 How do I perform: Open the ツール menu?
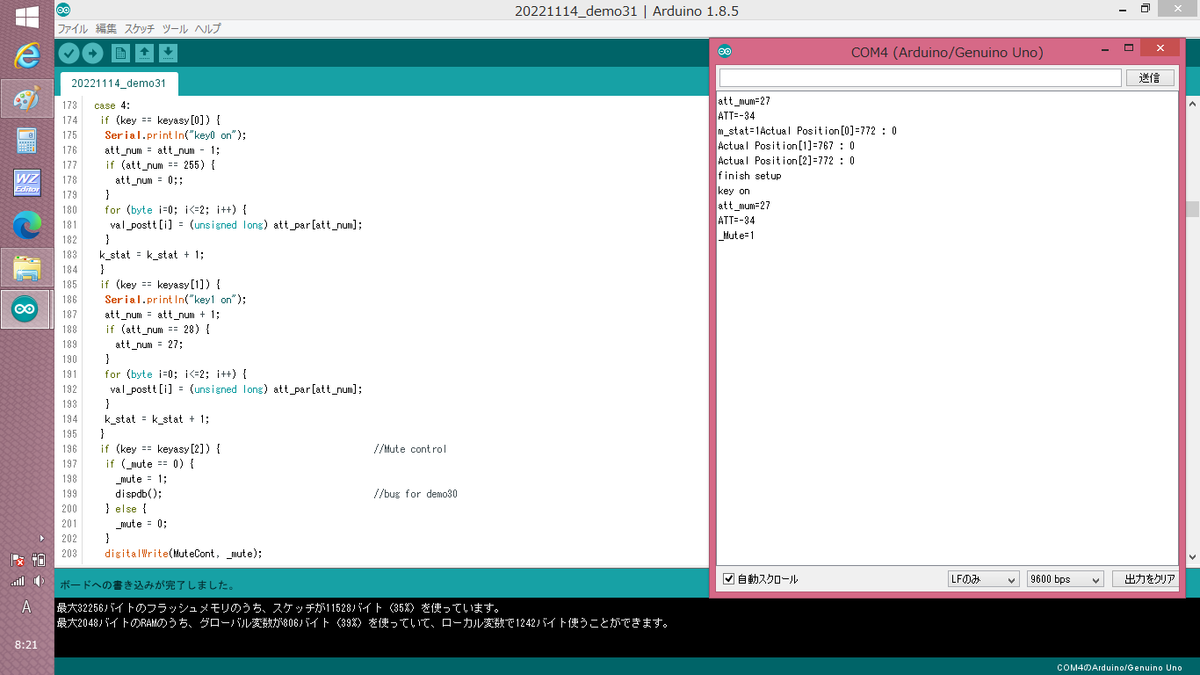pyautogui.click(x=175, y=29)
